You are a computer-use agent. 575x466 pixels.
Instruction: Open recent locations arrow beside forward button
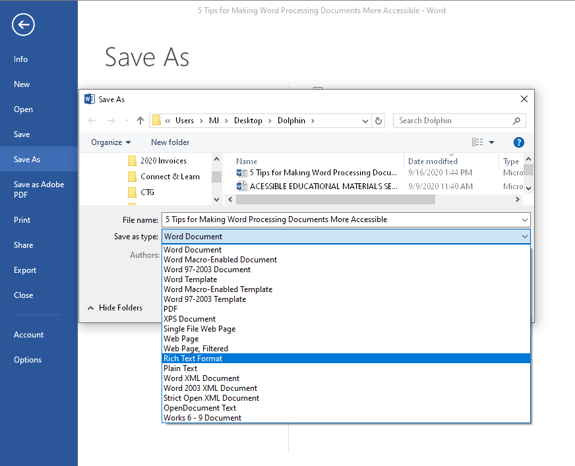[x=127, y=121]
